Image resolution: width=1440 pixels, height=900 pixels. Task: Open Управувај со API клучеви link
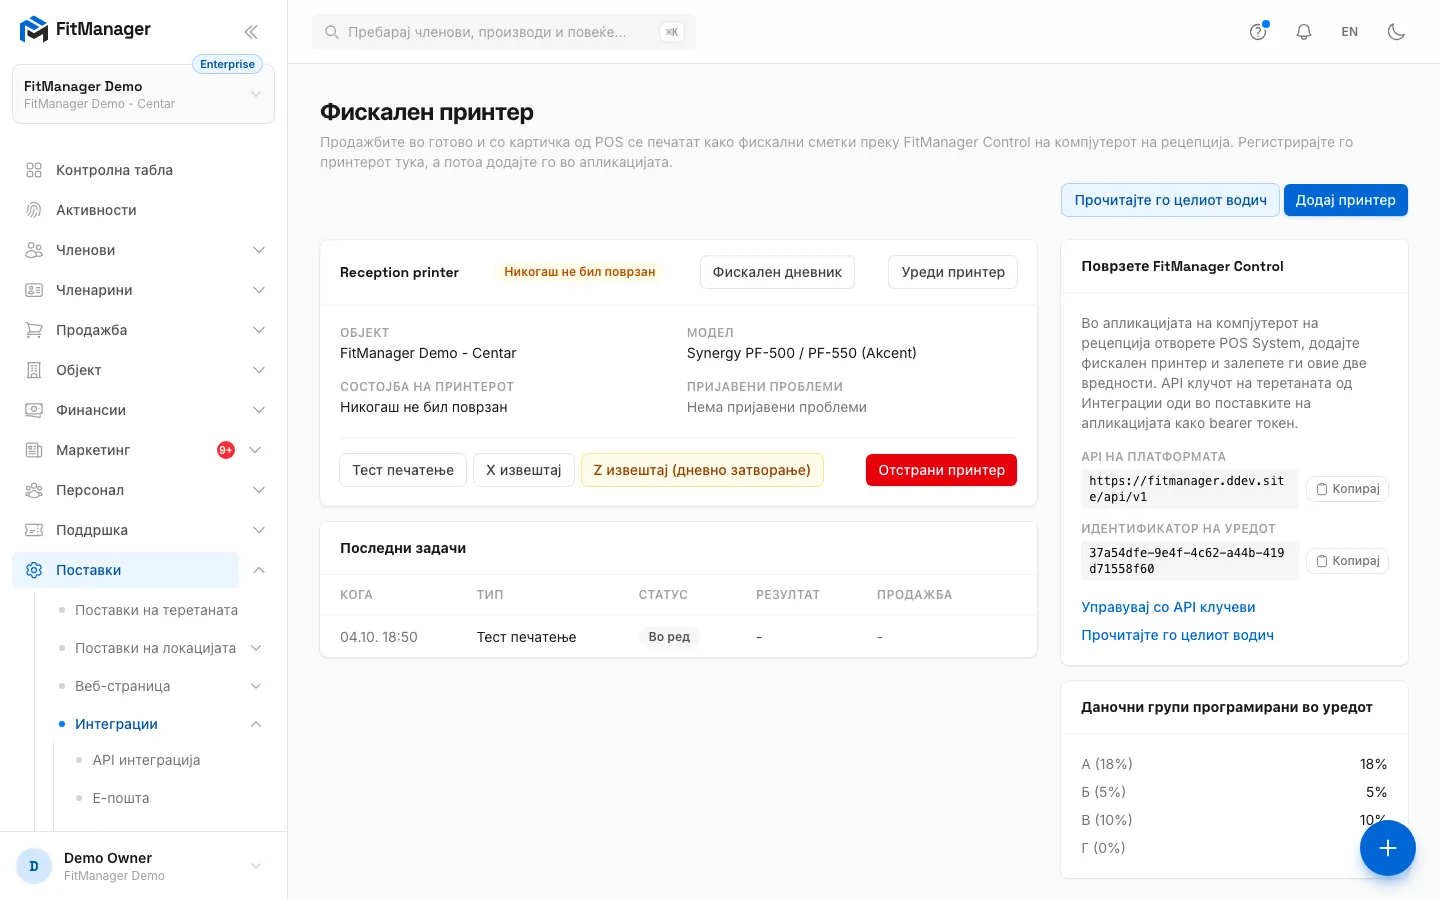tap(1168, 607)
